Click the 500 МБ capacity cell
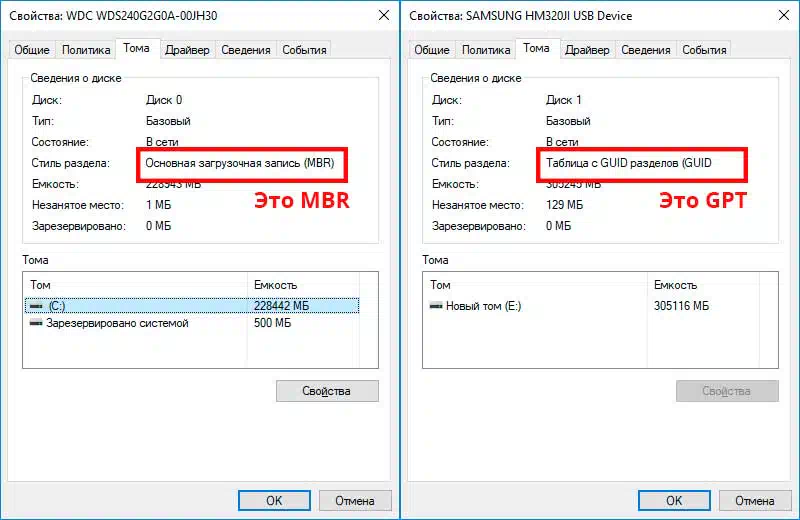The image size is (800, 520). (272, 323)
